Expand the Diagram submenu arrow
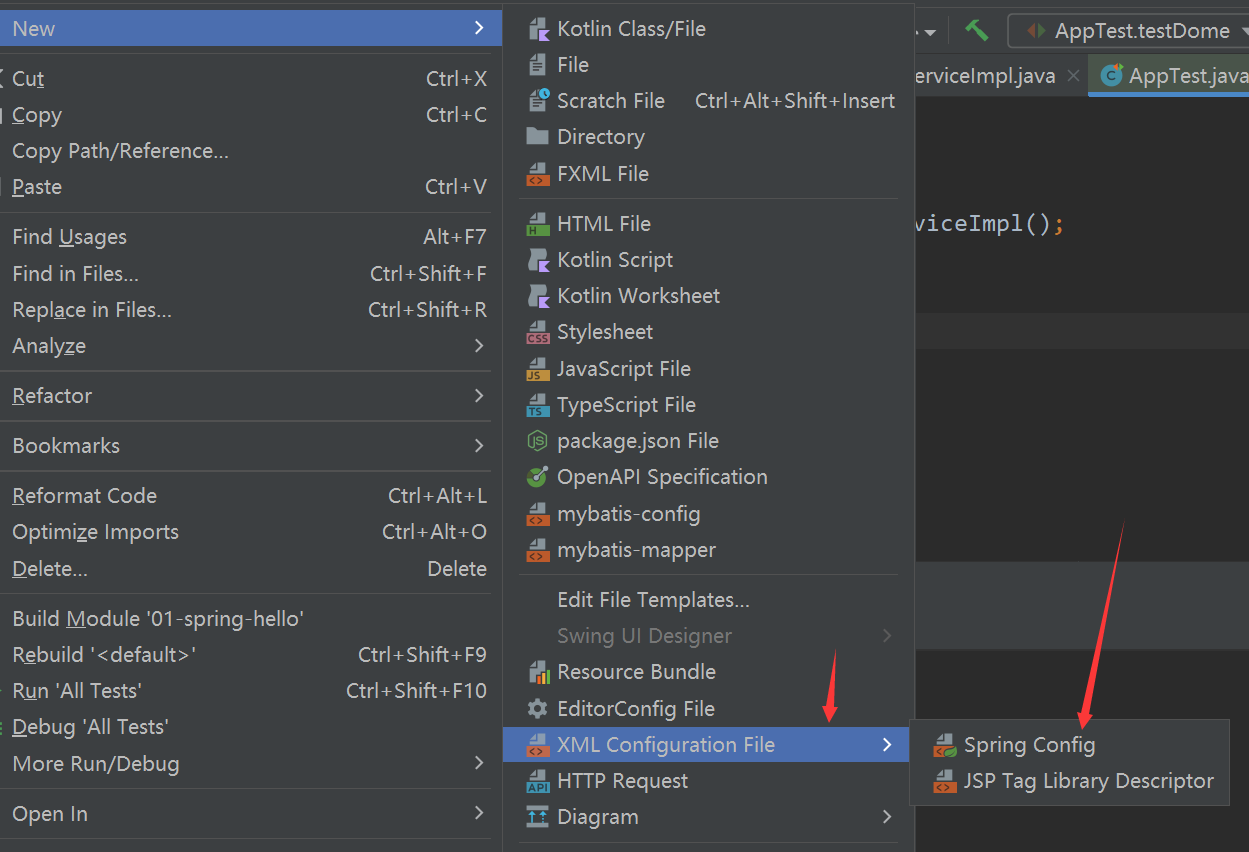Viewport: 1249px width, 852px height. coord(886,817)
